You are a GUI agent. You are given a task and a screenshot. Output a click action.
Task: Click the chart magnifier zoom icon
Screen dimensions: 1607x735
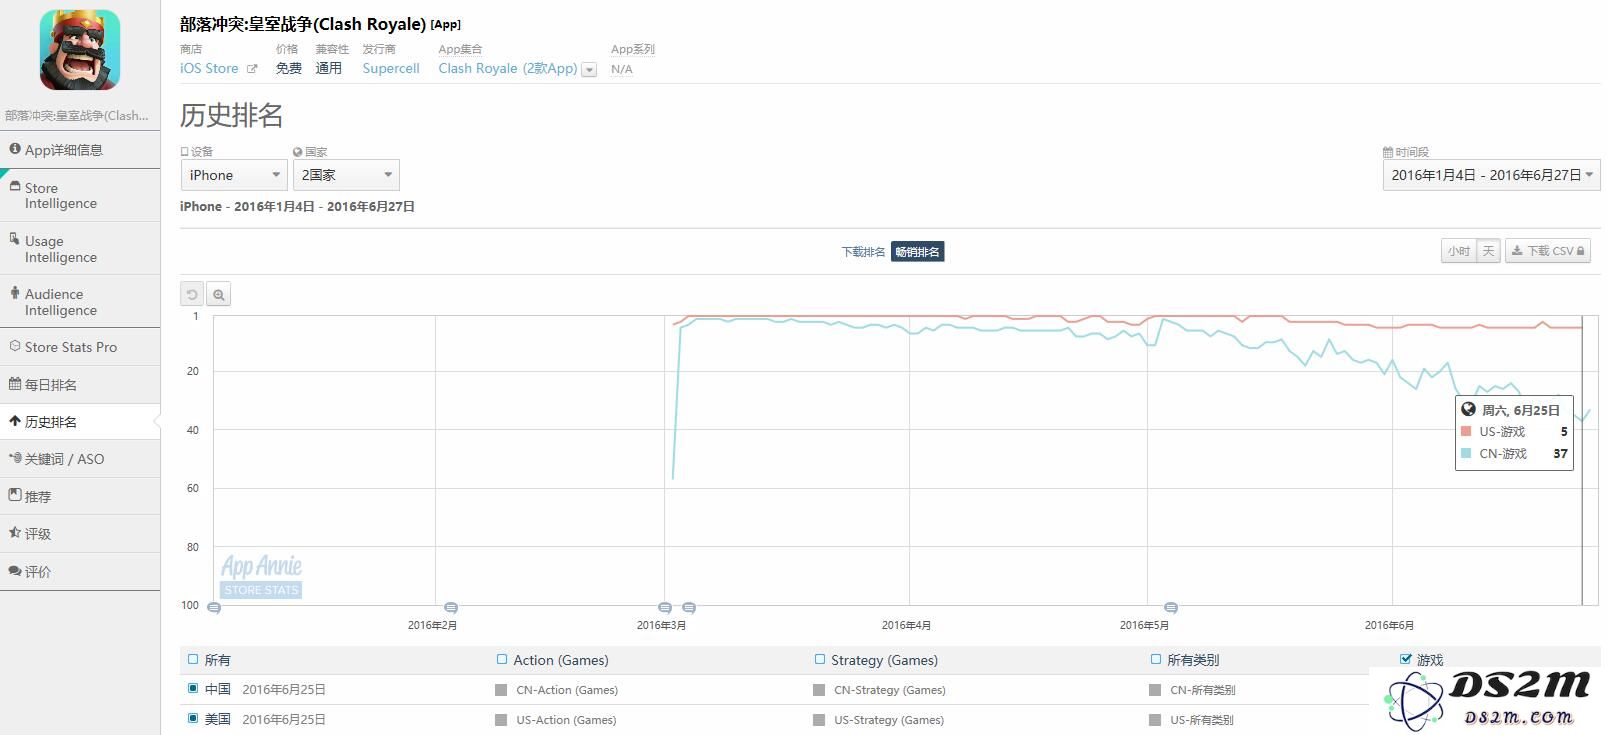coord(219,294)
